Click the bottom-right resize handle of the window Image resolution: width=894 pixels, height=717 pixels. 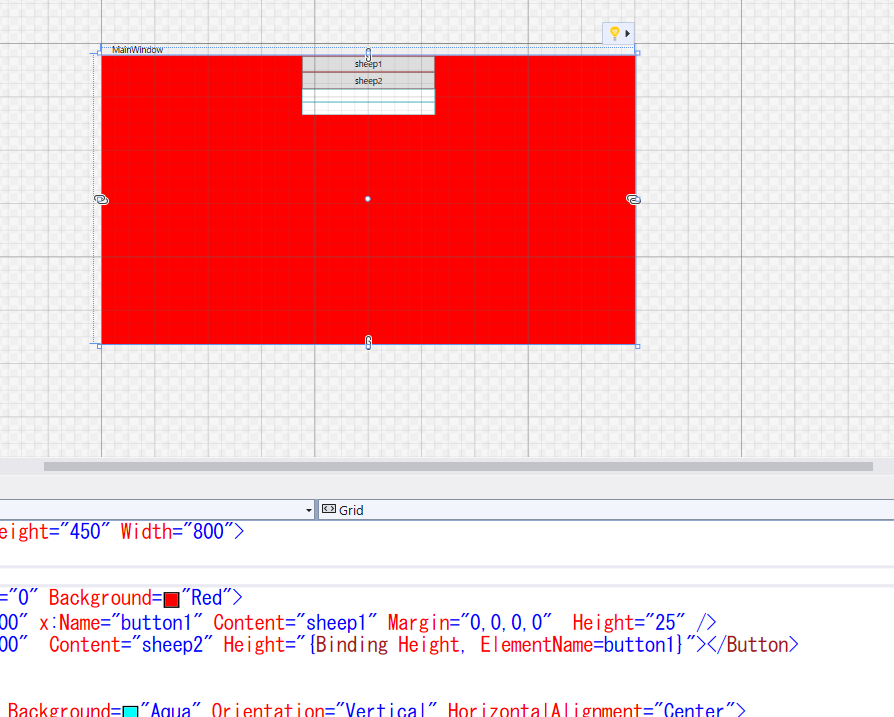(x=637, y=346)
